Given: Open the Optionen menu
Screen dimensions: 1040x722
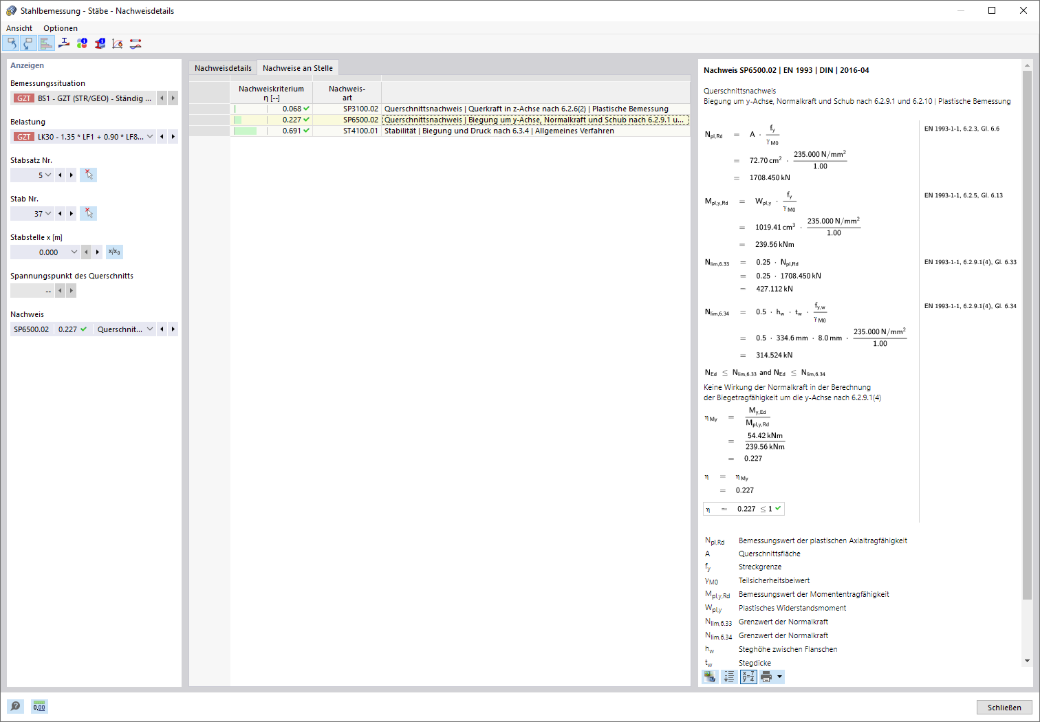Looking at the screenshot, I should pos(60,29).
